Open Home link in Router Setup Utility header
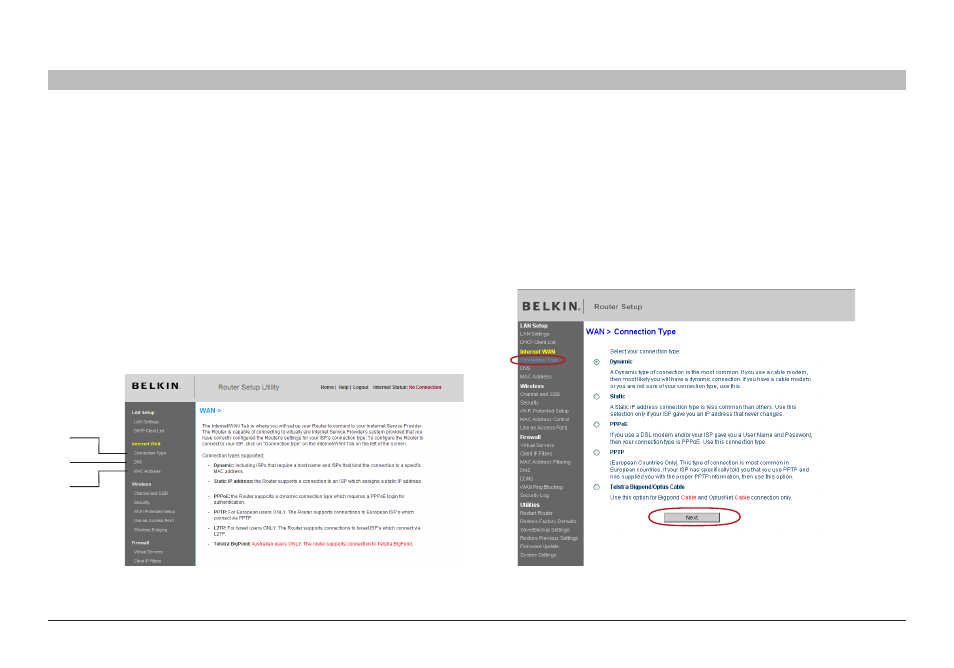The width and height of the screenshot is (954, 668). coord(327,388)
